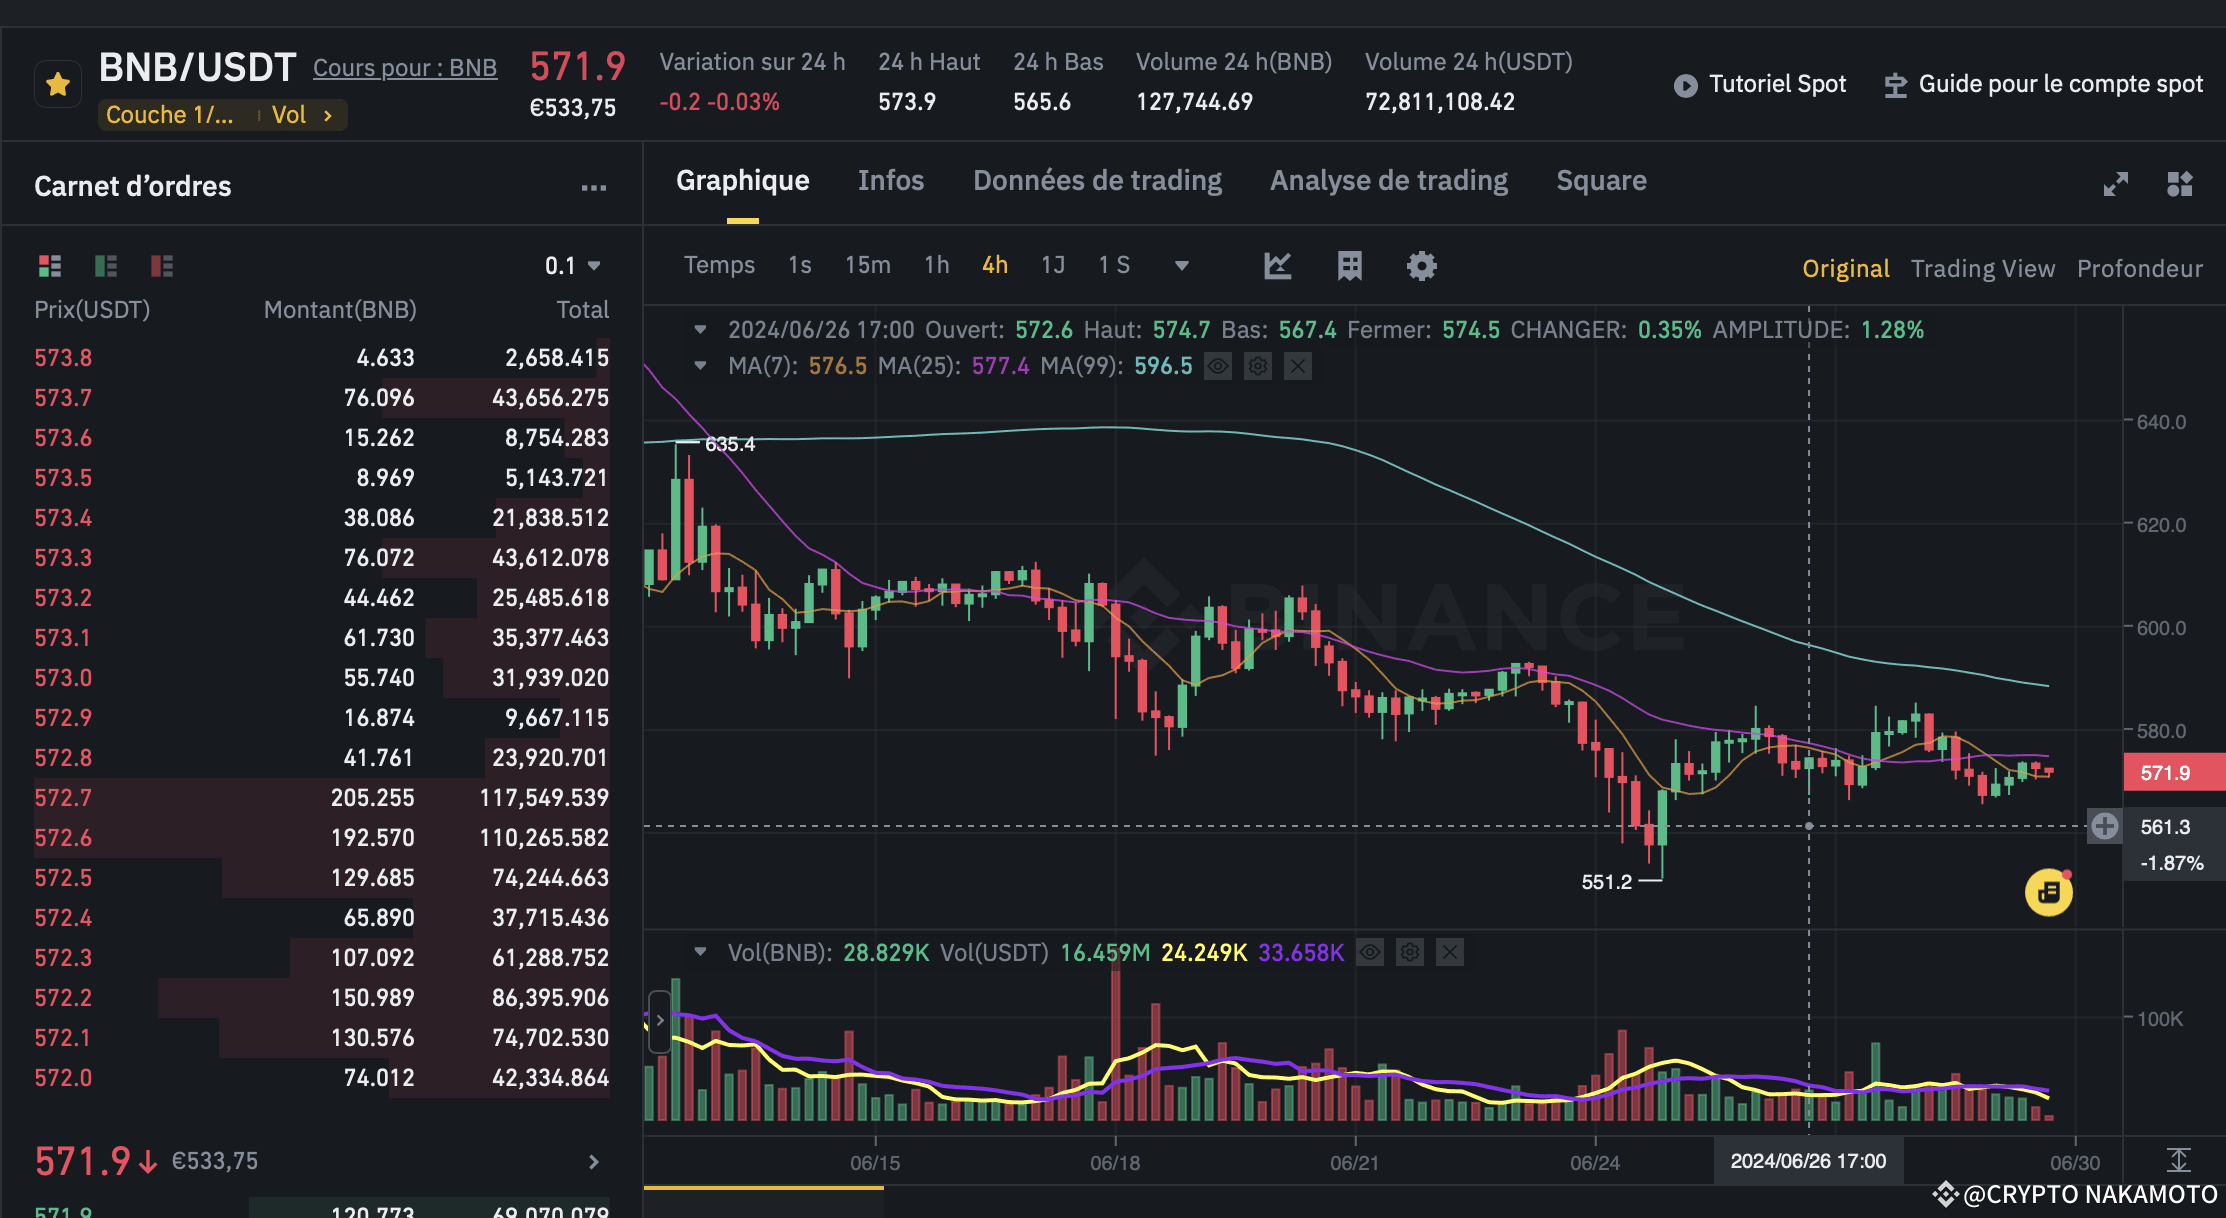Click the yellow floating chat button
Image resolution: width=2226 pixels, height=1218 pixels.
pyautogui.click(x=2048, y=892)
